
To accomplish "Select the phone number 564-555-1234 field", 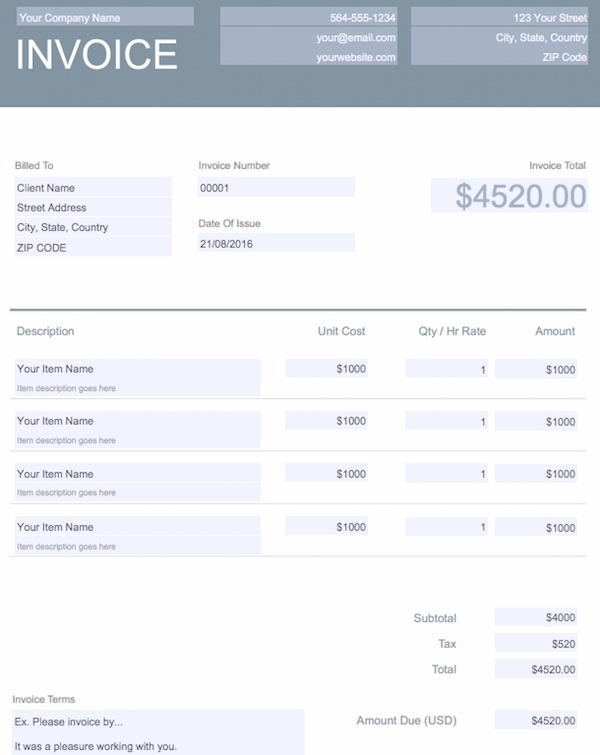I will pos(309,17).
